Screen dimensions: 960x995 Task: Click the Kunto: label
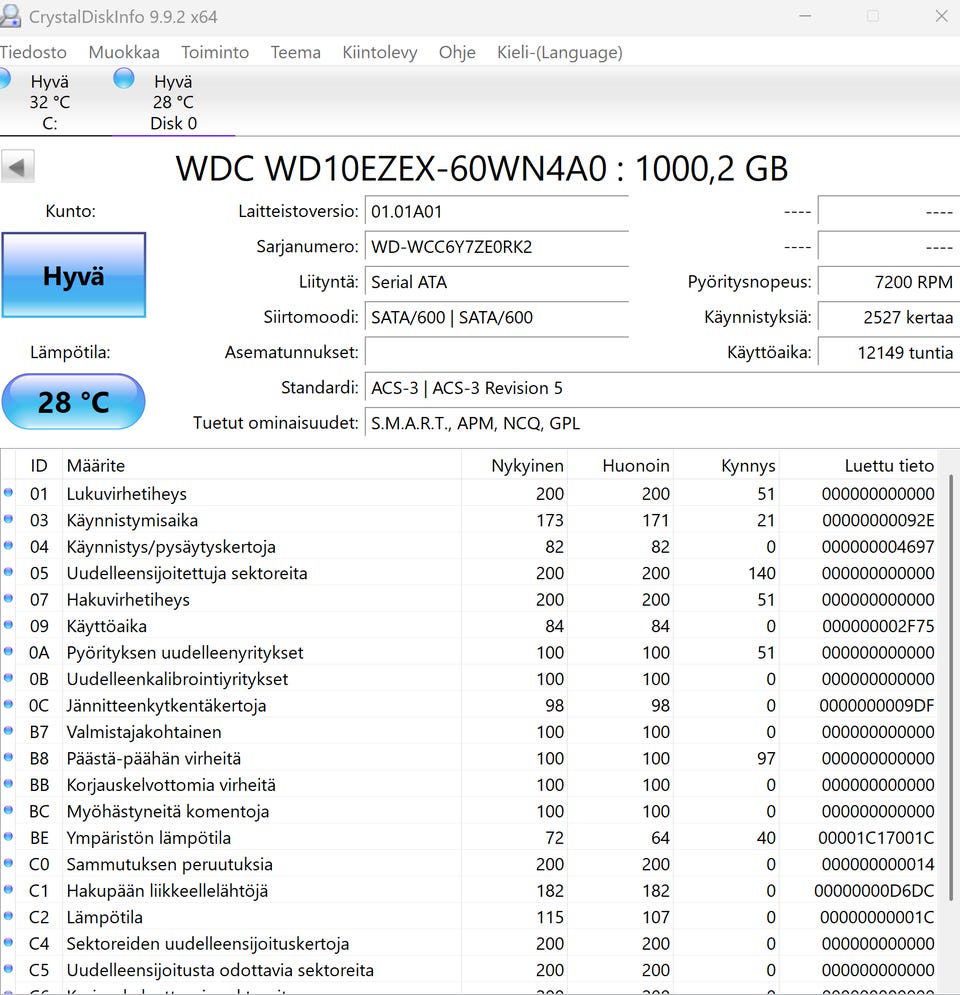point(70,211)
